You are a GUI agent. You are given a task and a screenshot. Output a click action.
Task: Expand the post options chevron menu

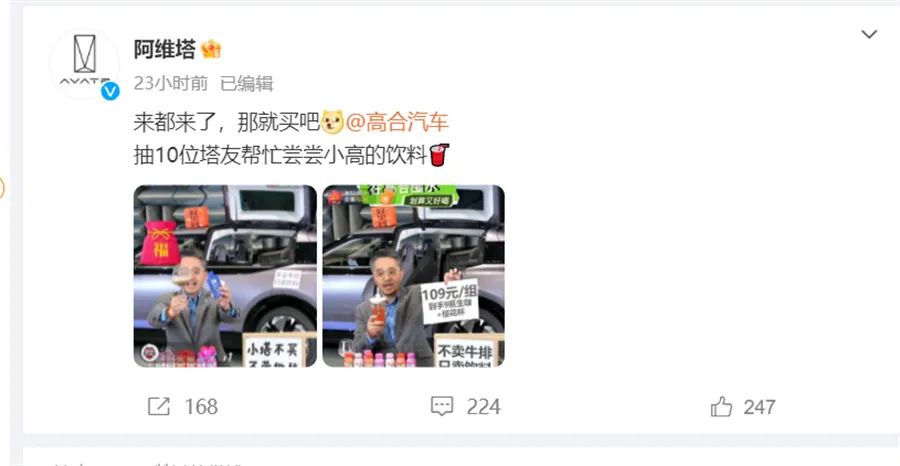pyautogui.click(x=869, y=34)
